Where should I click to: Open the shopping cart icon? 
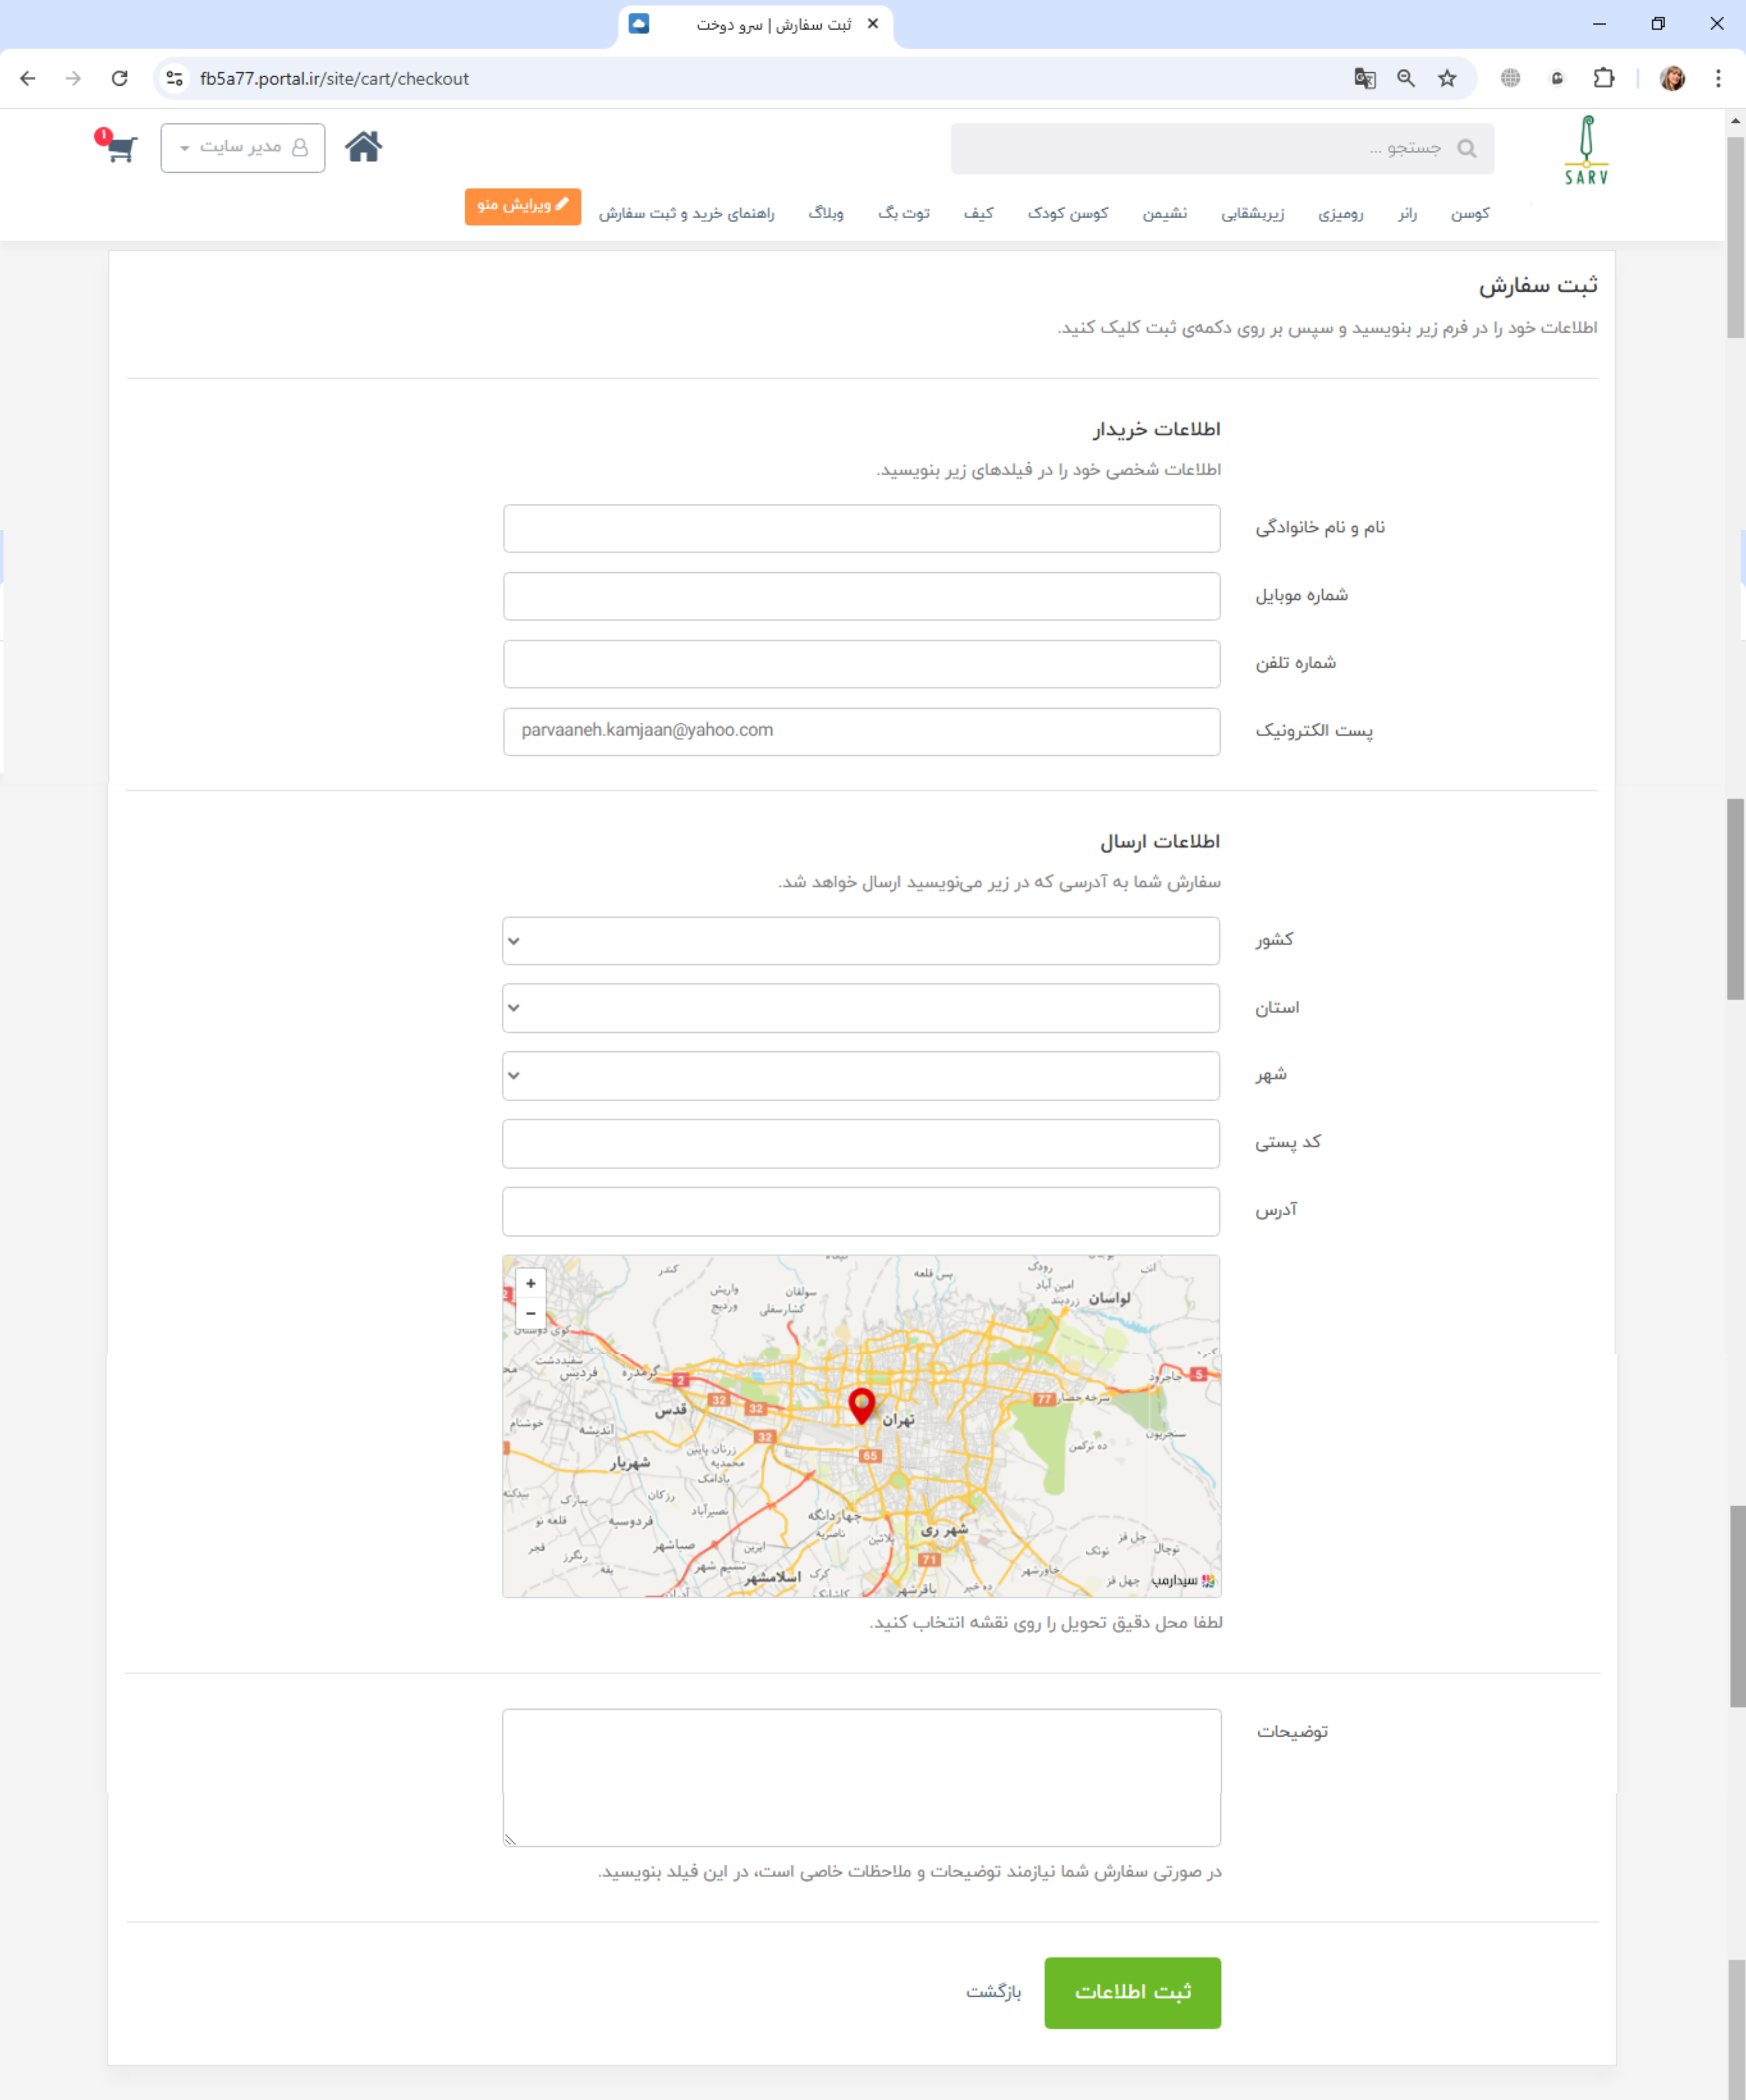click(x=120, y=148)
